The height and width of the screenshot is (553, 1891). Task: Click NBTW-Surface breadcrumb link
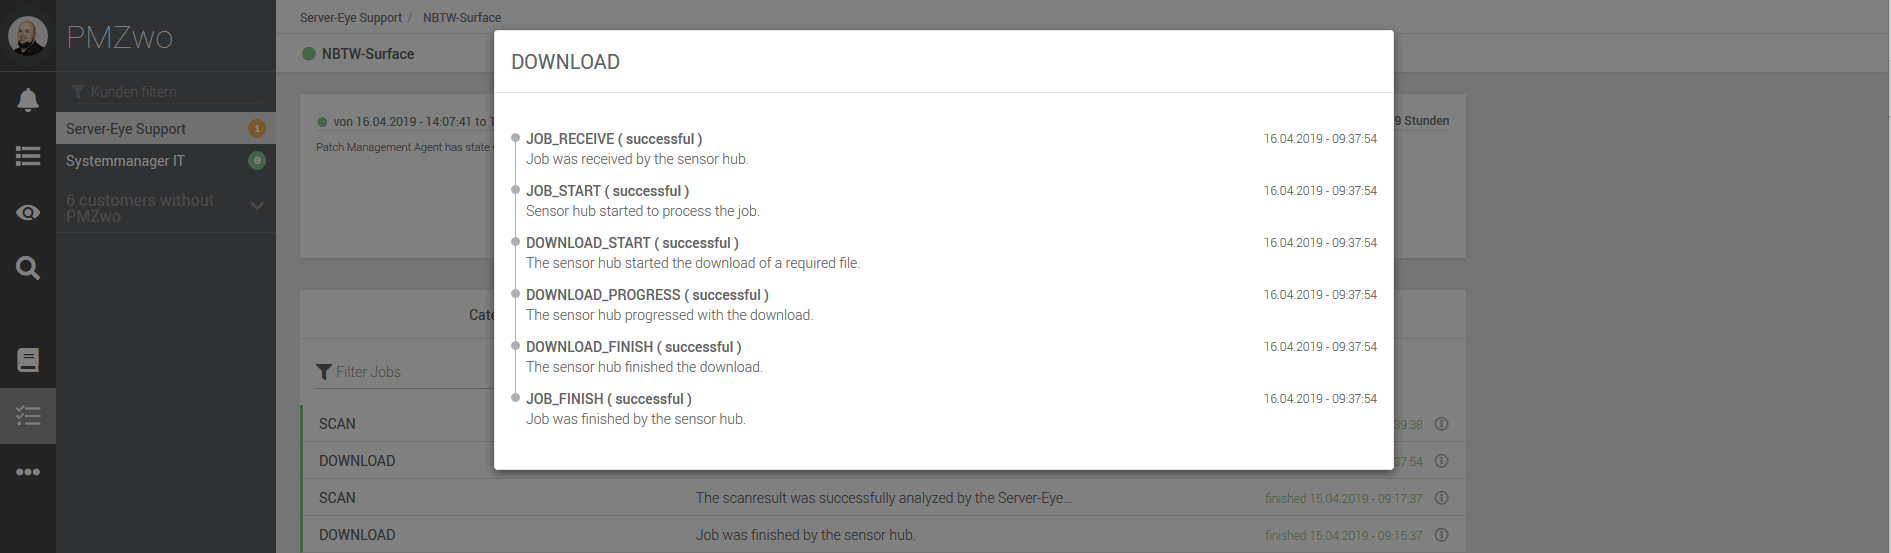coord(462,18)
